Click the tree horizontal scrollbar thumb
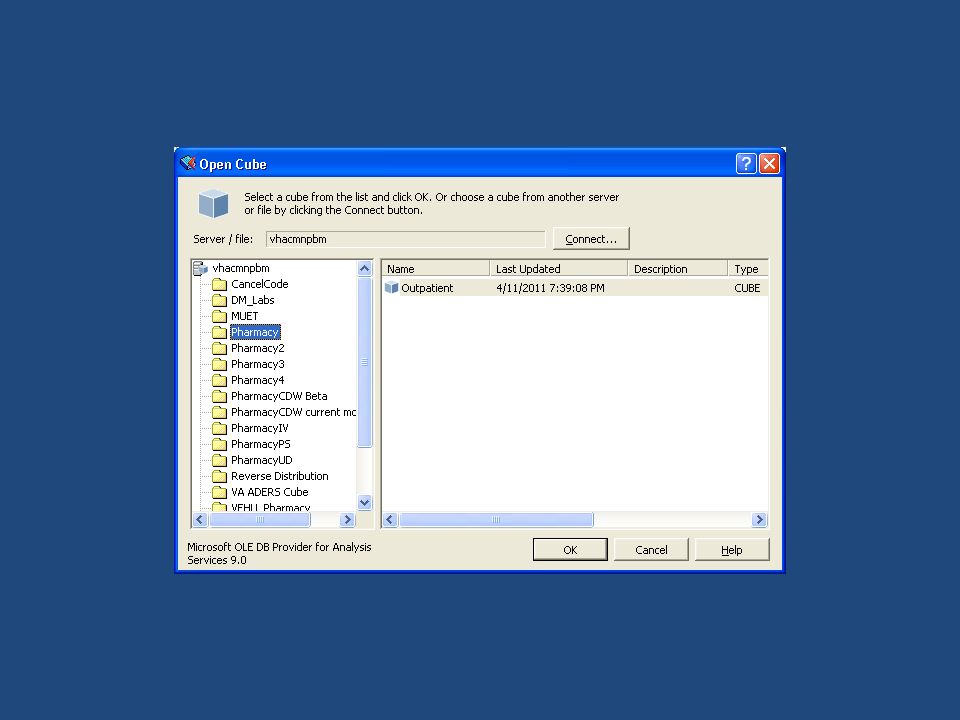Image resolution: width=960 pixels, height=720 pixels. click(260, 519)
